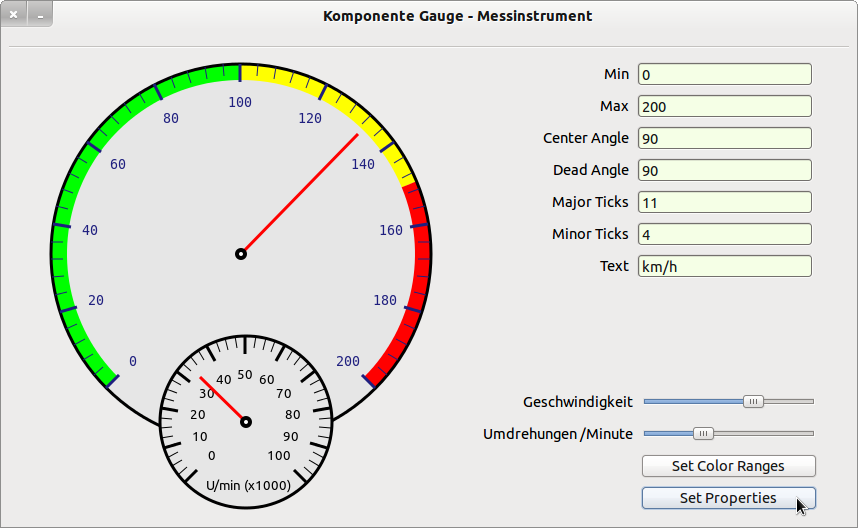Click the Umdrehungen/Minute slider handle
Viewport: 858px width, 528px height.
pyautogui.click(x=704, y=433)
